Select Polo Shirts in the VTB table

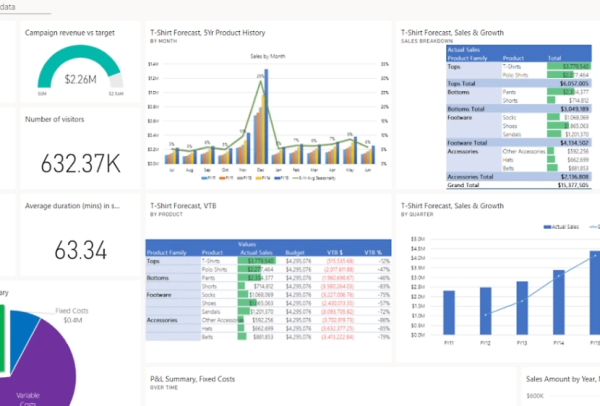(214, 269)
